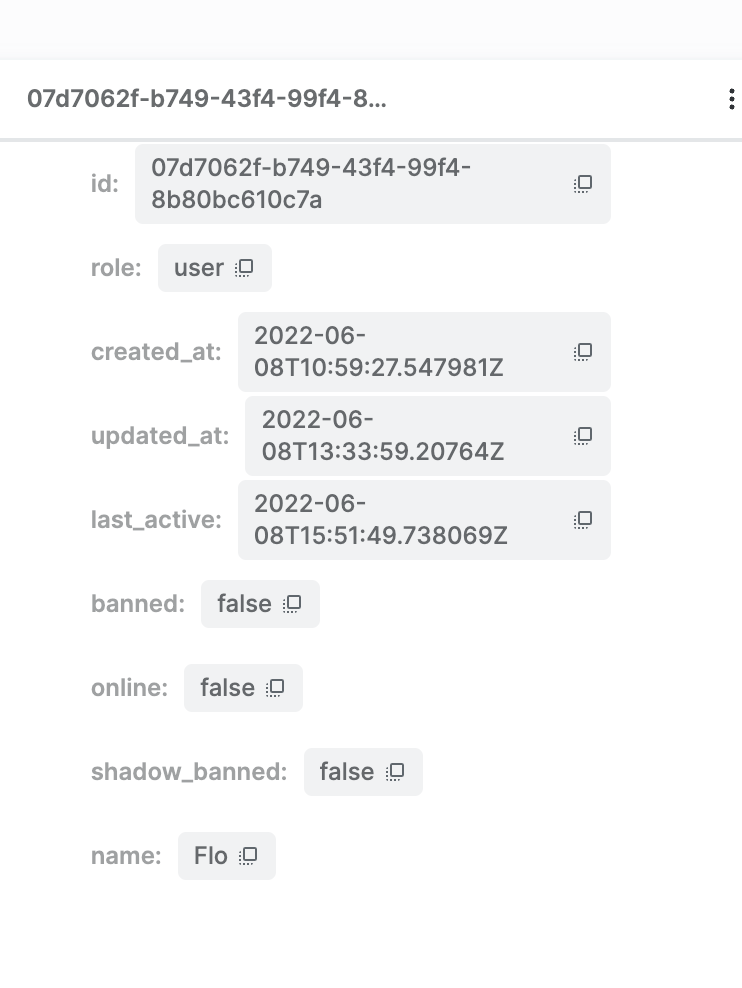Copy the updated_at timestamp
The height and width of the screenshot is (988, 742).
click(x=583, y=436)
